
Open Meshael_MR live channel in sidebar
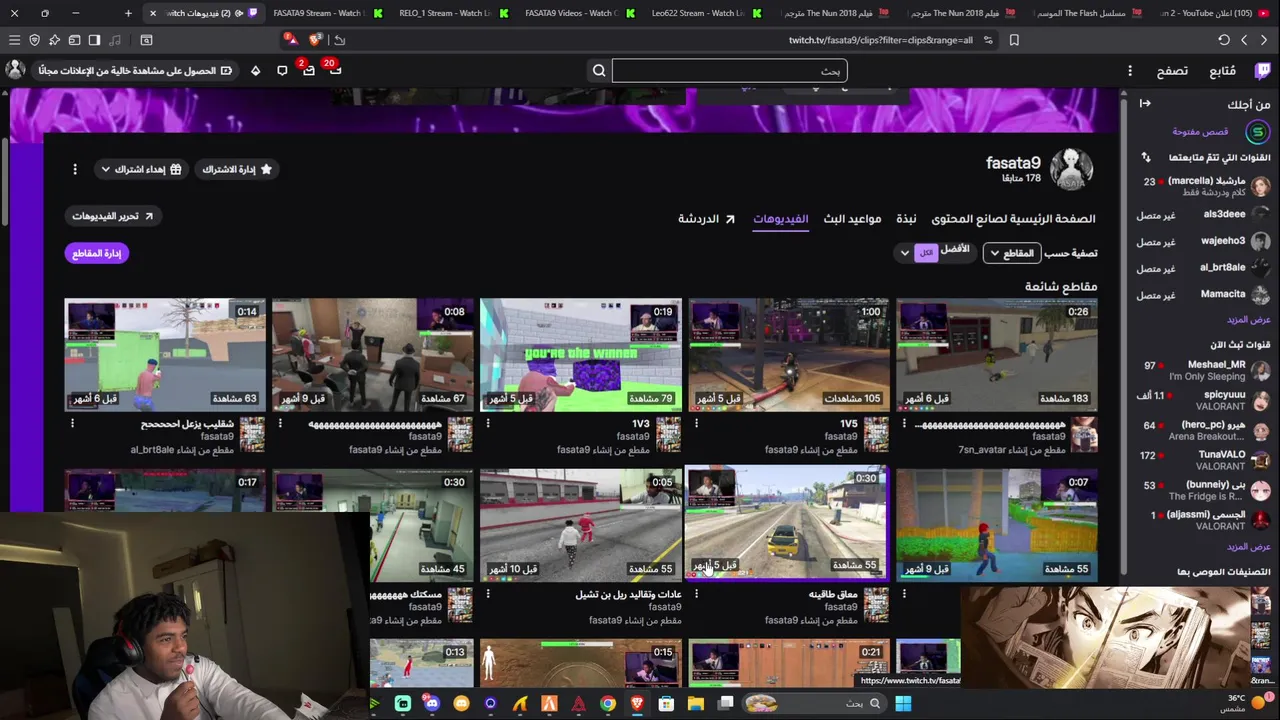coord(1204,371)
